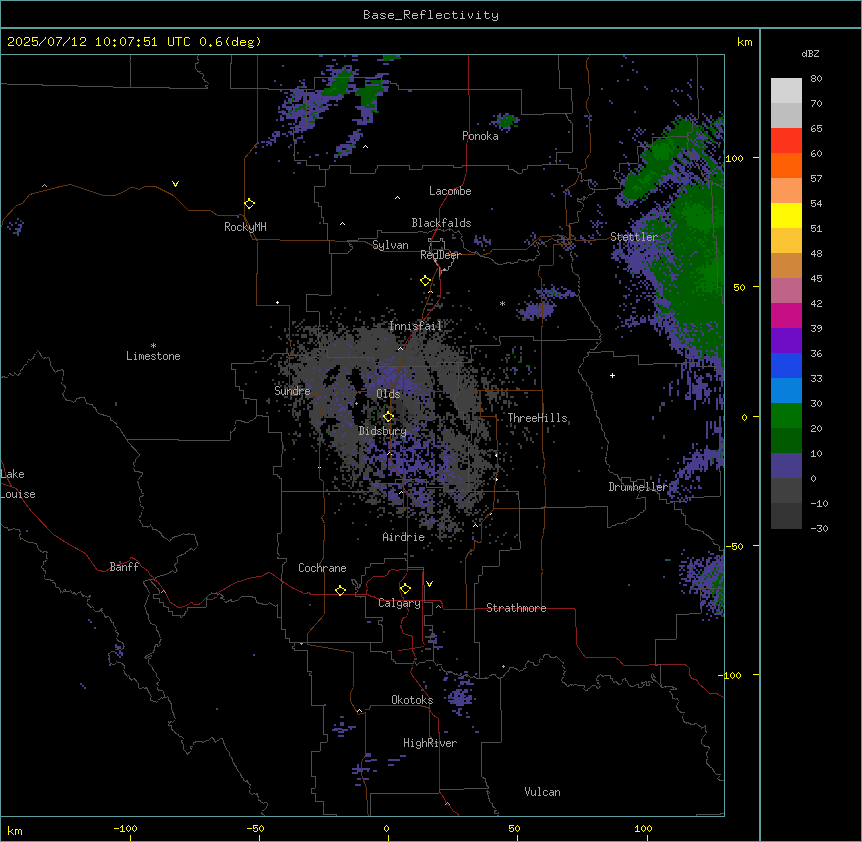The width and height of the screenshot is (862, 842).
Task: Click the Airdrie label
Action: 404,537
